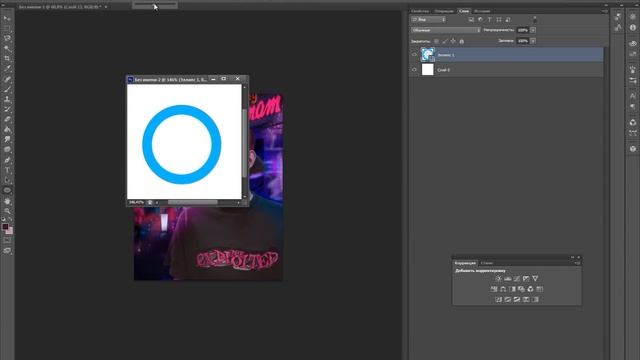The width and height of the screenshot is (640, 360).
Task: Switch to the Стили tab
Action: click(x=487, y=263)
